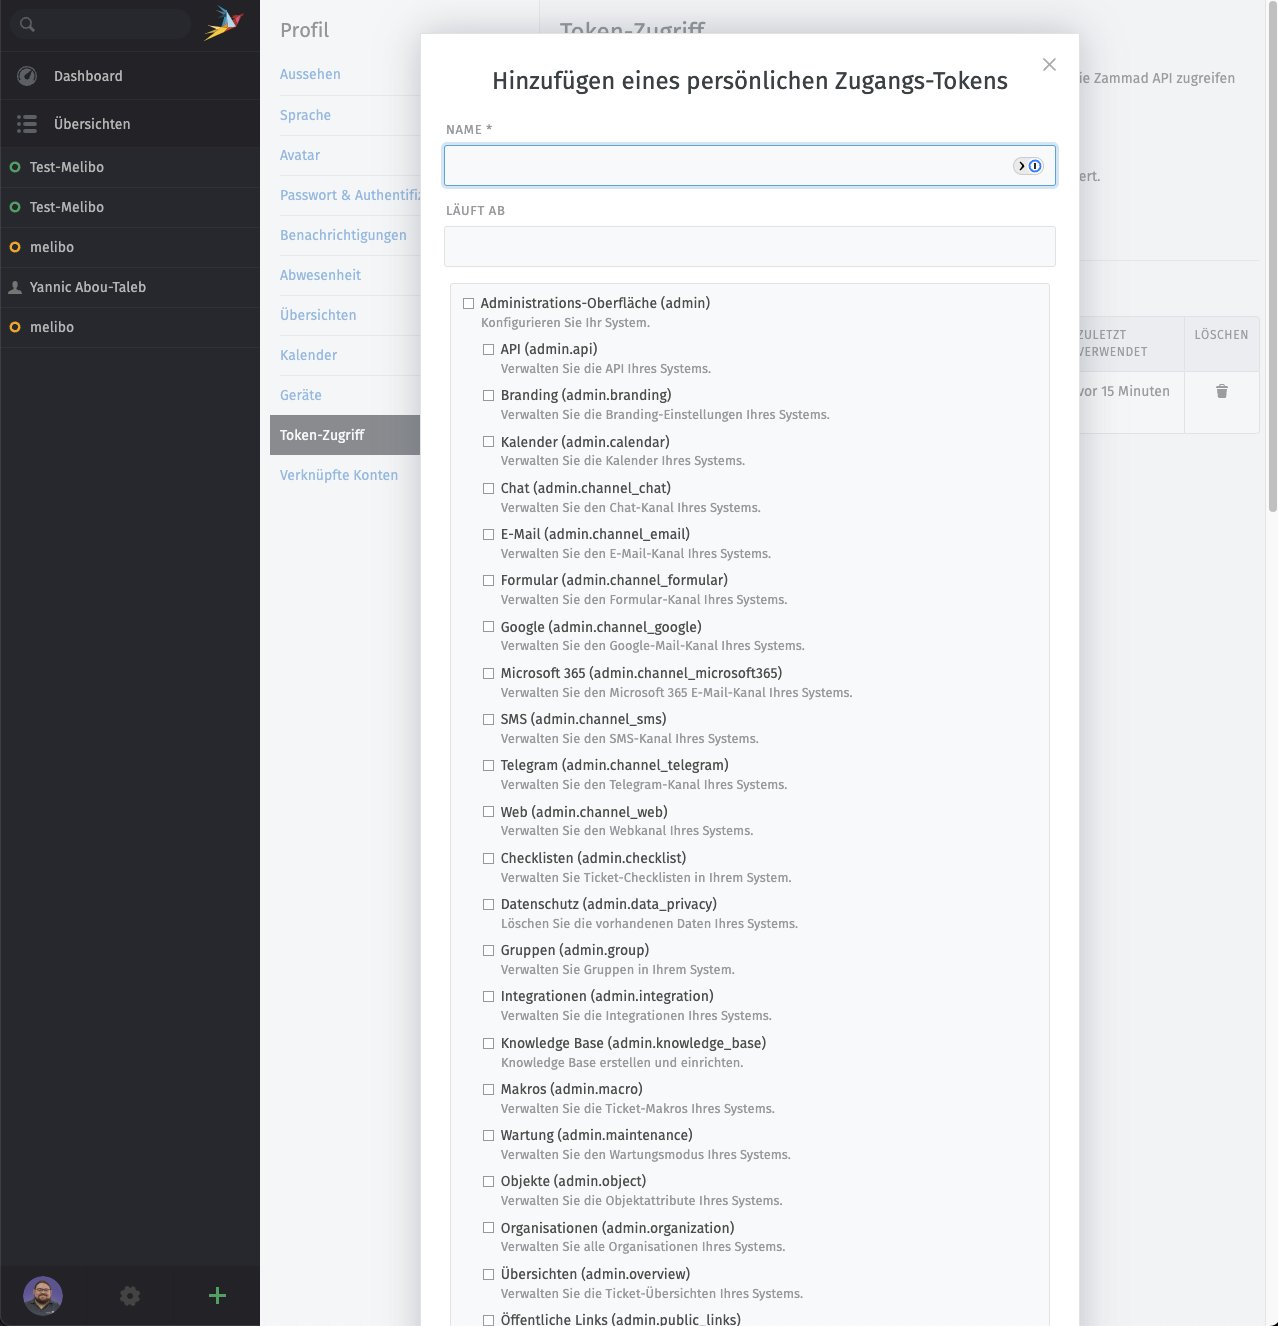Open the Aussehen profile link
Viewport: 1278px width, 1326px height.
310,74
